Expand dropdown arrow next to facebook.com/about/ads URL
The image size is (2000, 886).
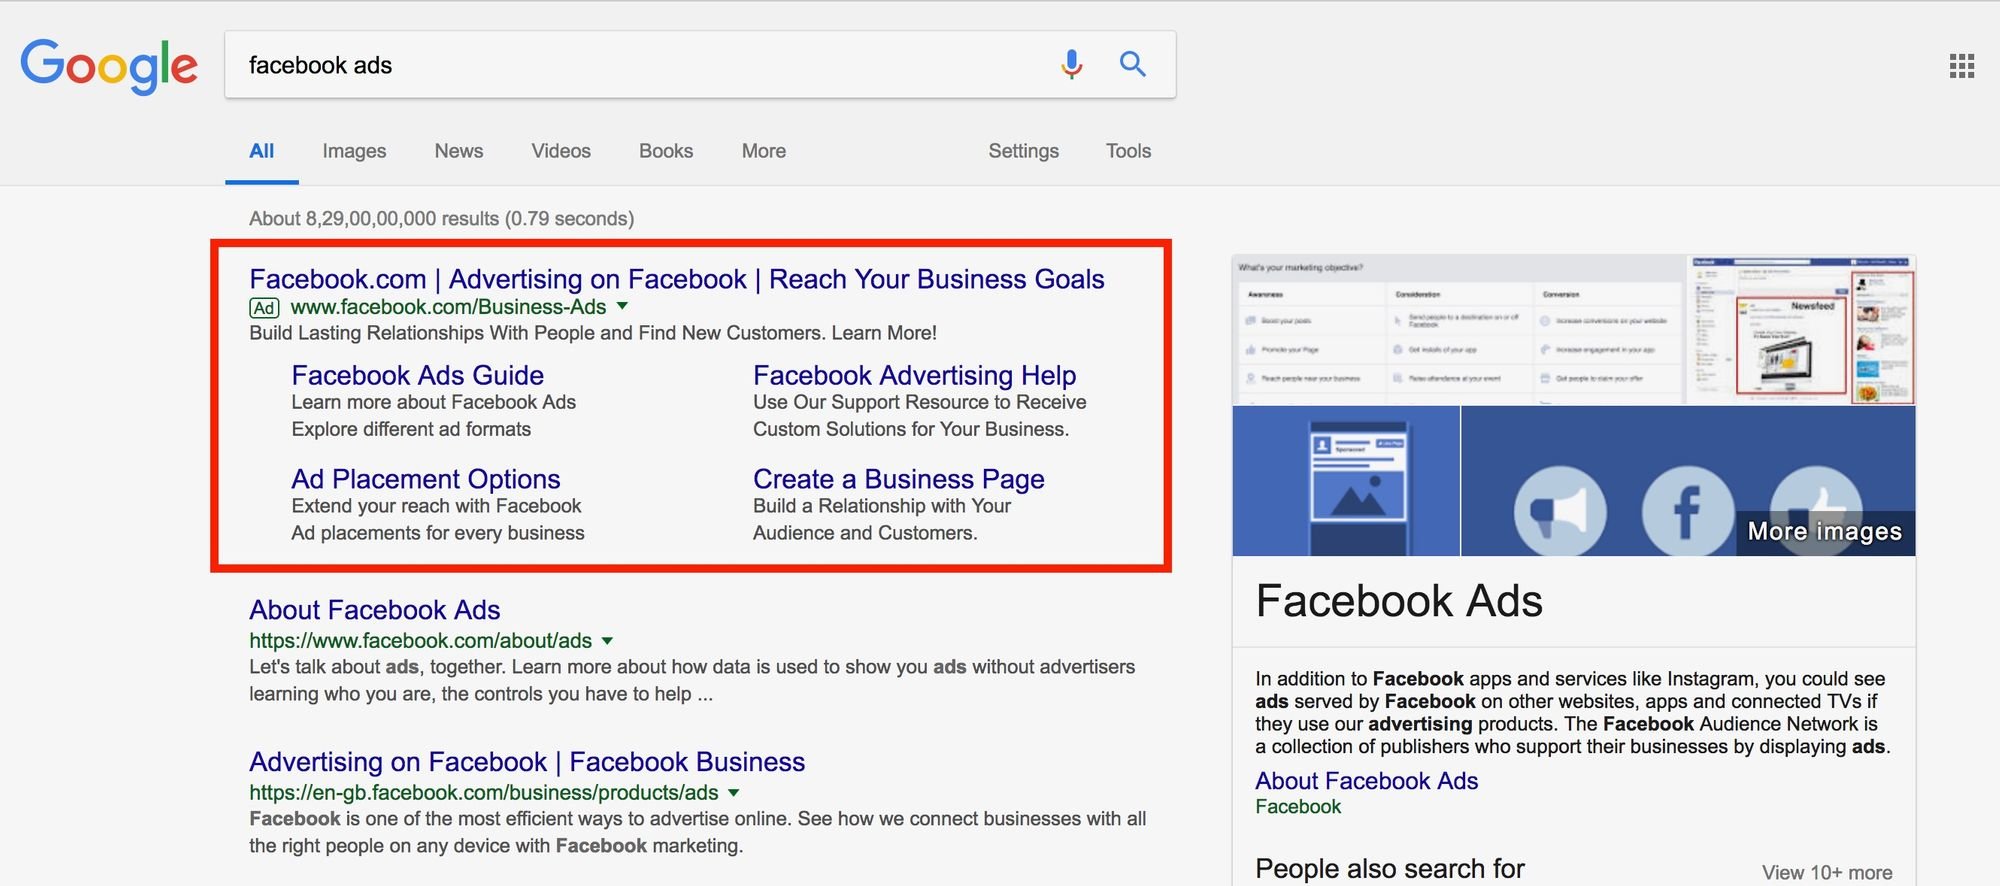(608, 640)
